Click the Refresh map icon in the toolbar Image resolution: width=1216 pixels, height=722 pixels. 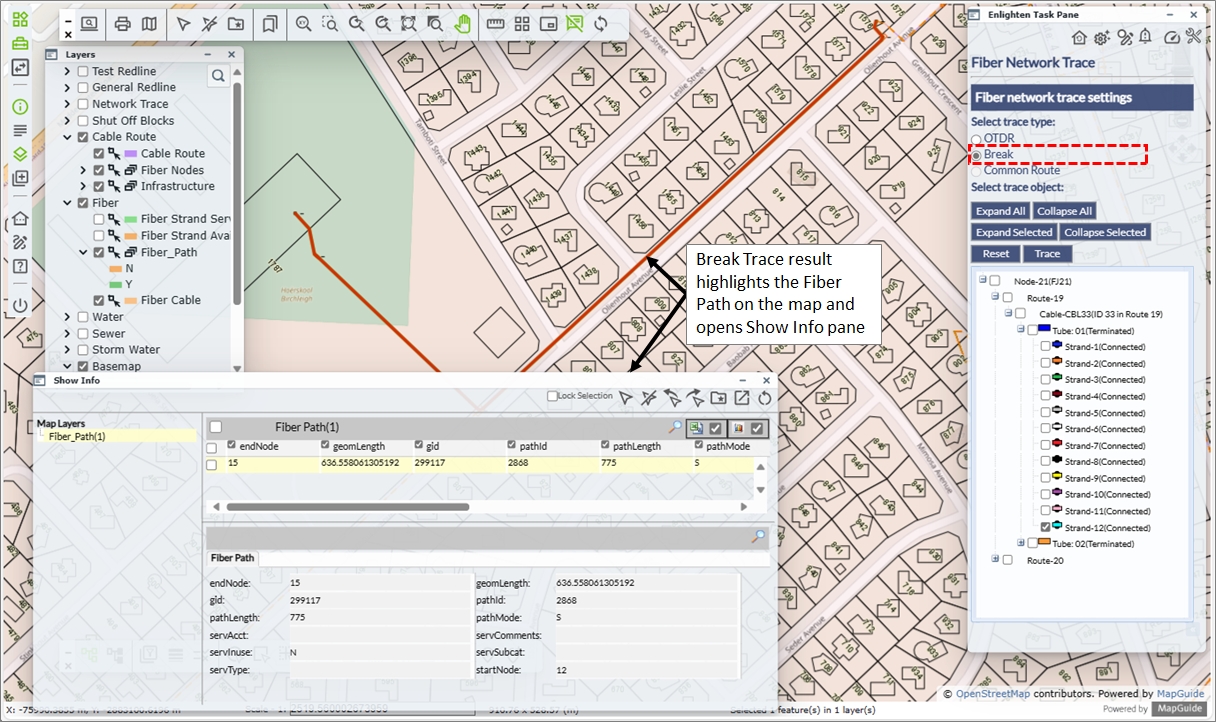point(600,24)
